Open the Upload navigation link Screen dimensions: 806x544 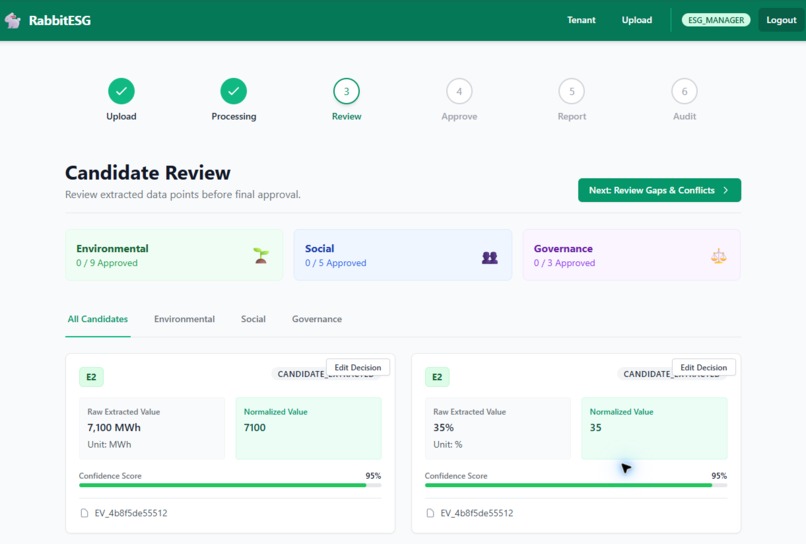pos(637,20)
